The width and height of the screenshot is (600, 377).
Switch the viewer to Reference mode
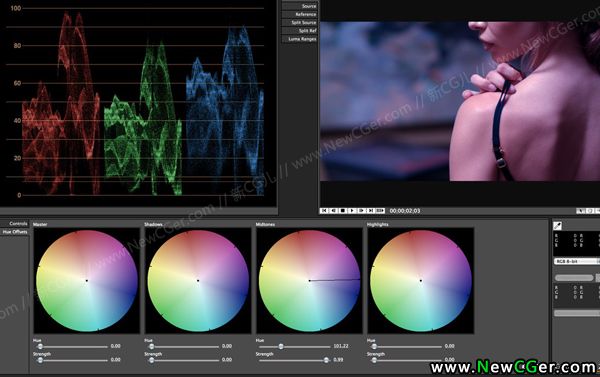[x=300, y=14]
